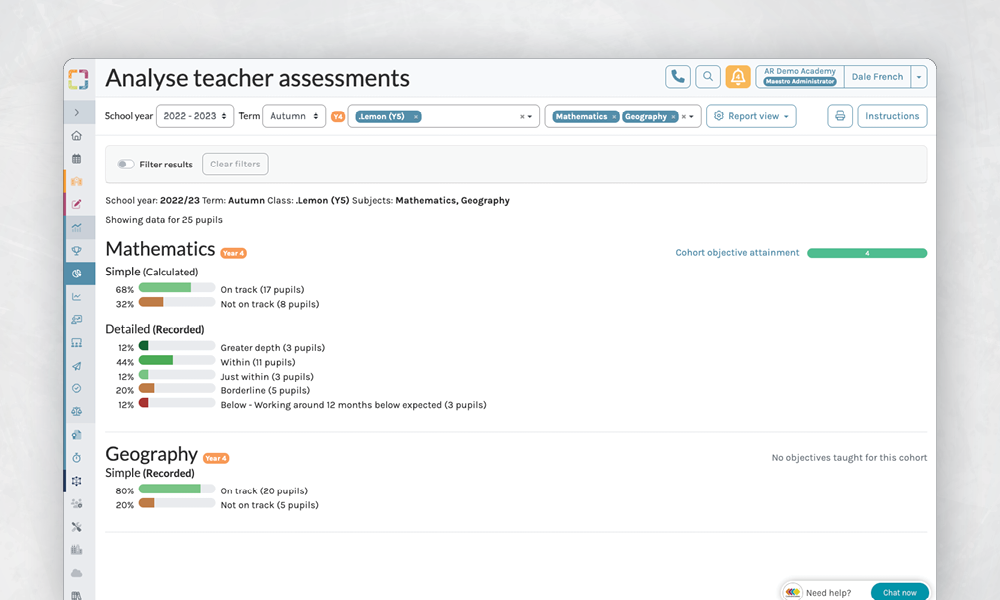The height and width of the screenshot is (600, 1000).
Task: Expand the sidebar with the chevron arrow
Action: coord(77,112)
